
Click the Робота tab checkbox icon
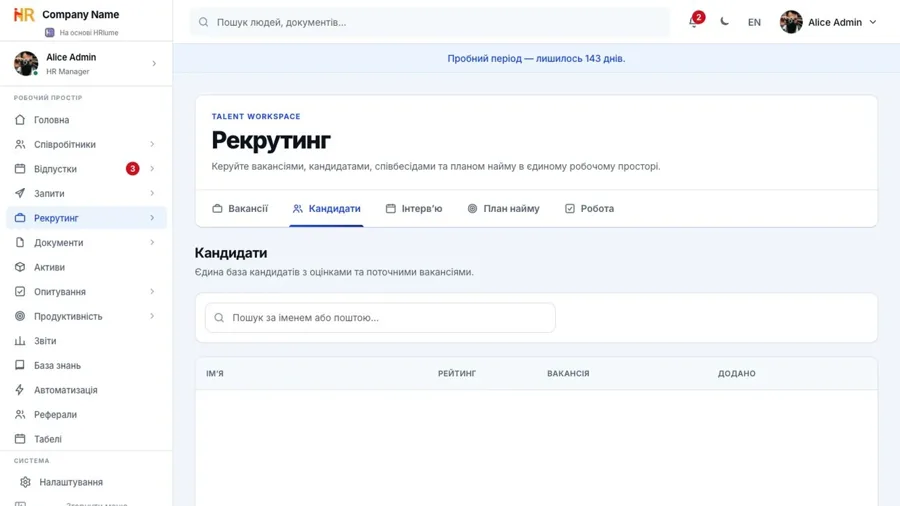pyautogui.click(x=569, y=209)
